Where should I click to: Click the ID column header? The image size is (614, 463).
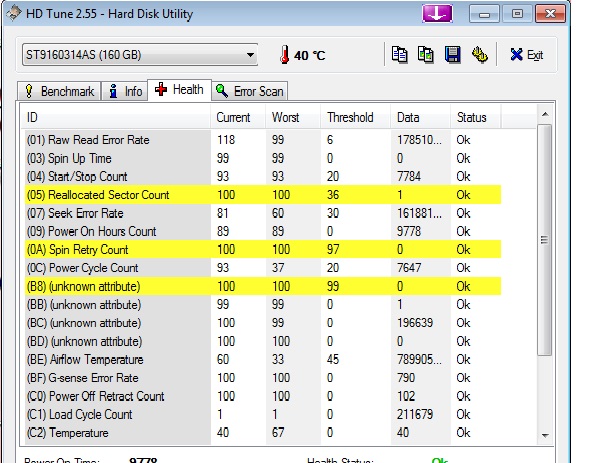(115, 118)
